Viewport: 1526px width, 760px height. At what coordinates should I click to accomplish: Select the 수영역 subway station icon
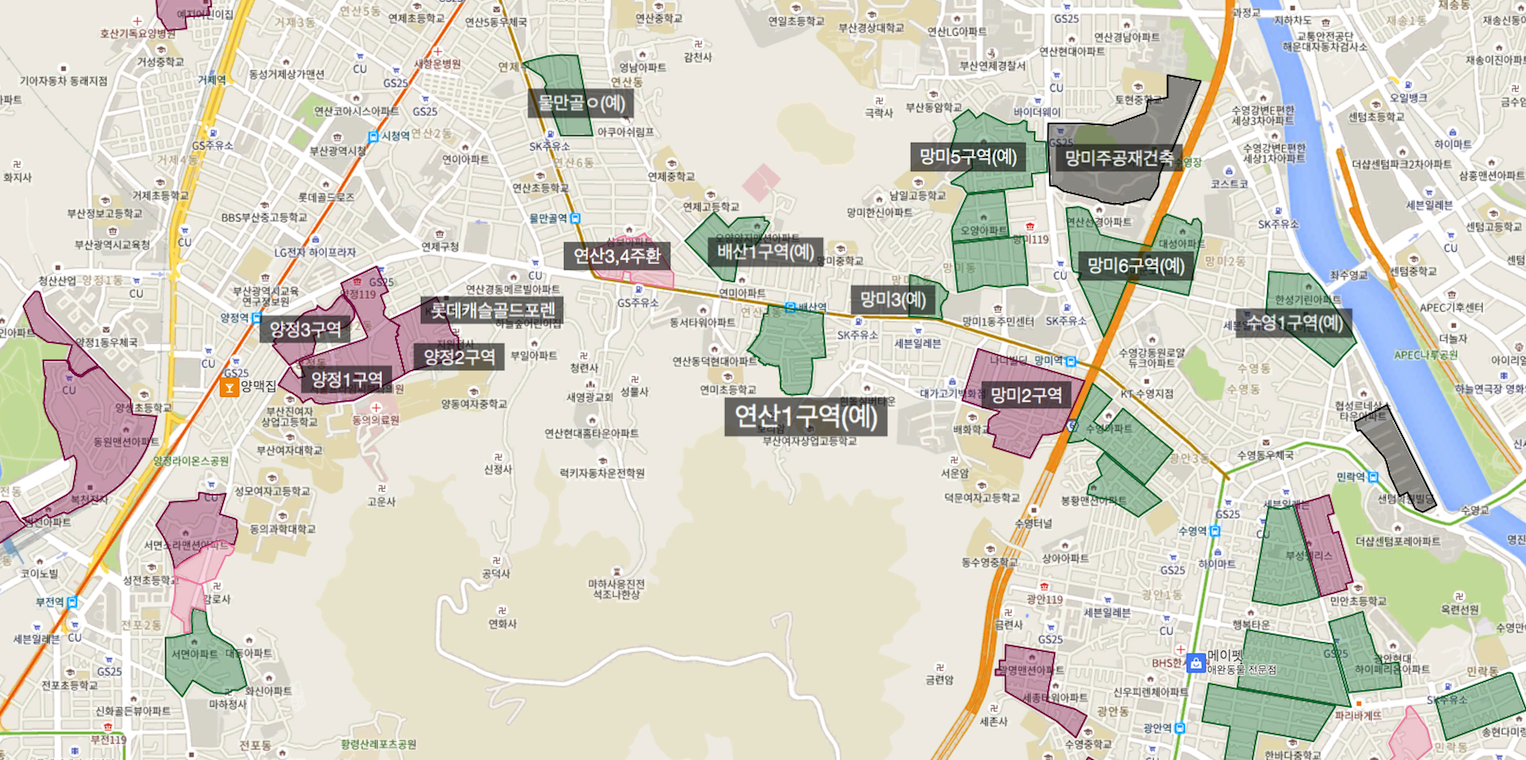1216,531
